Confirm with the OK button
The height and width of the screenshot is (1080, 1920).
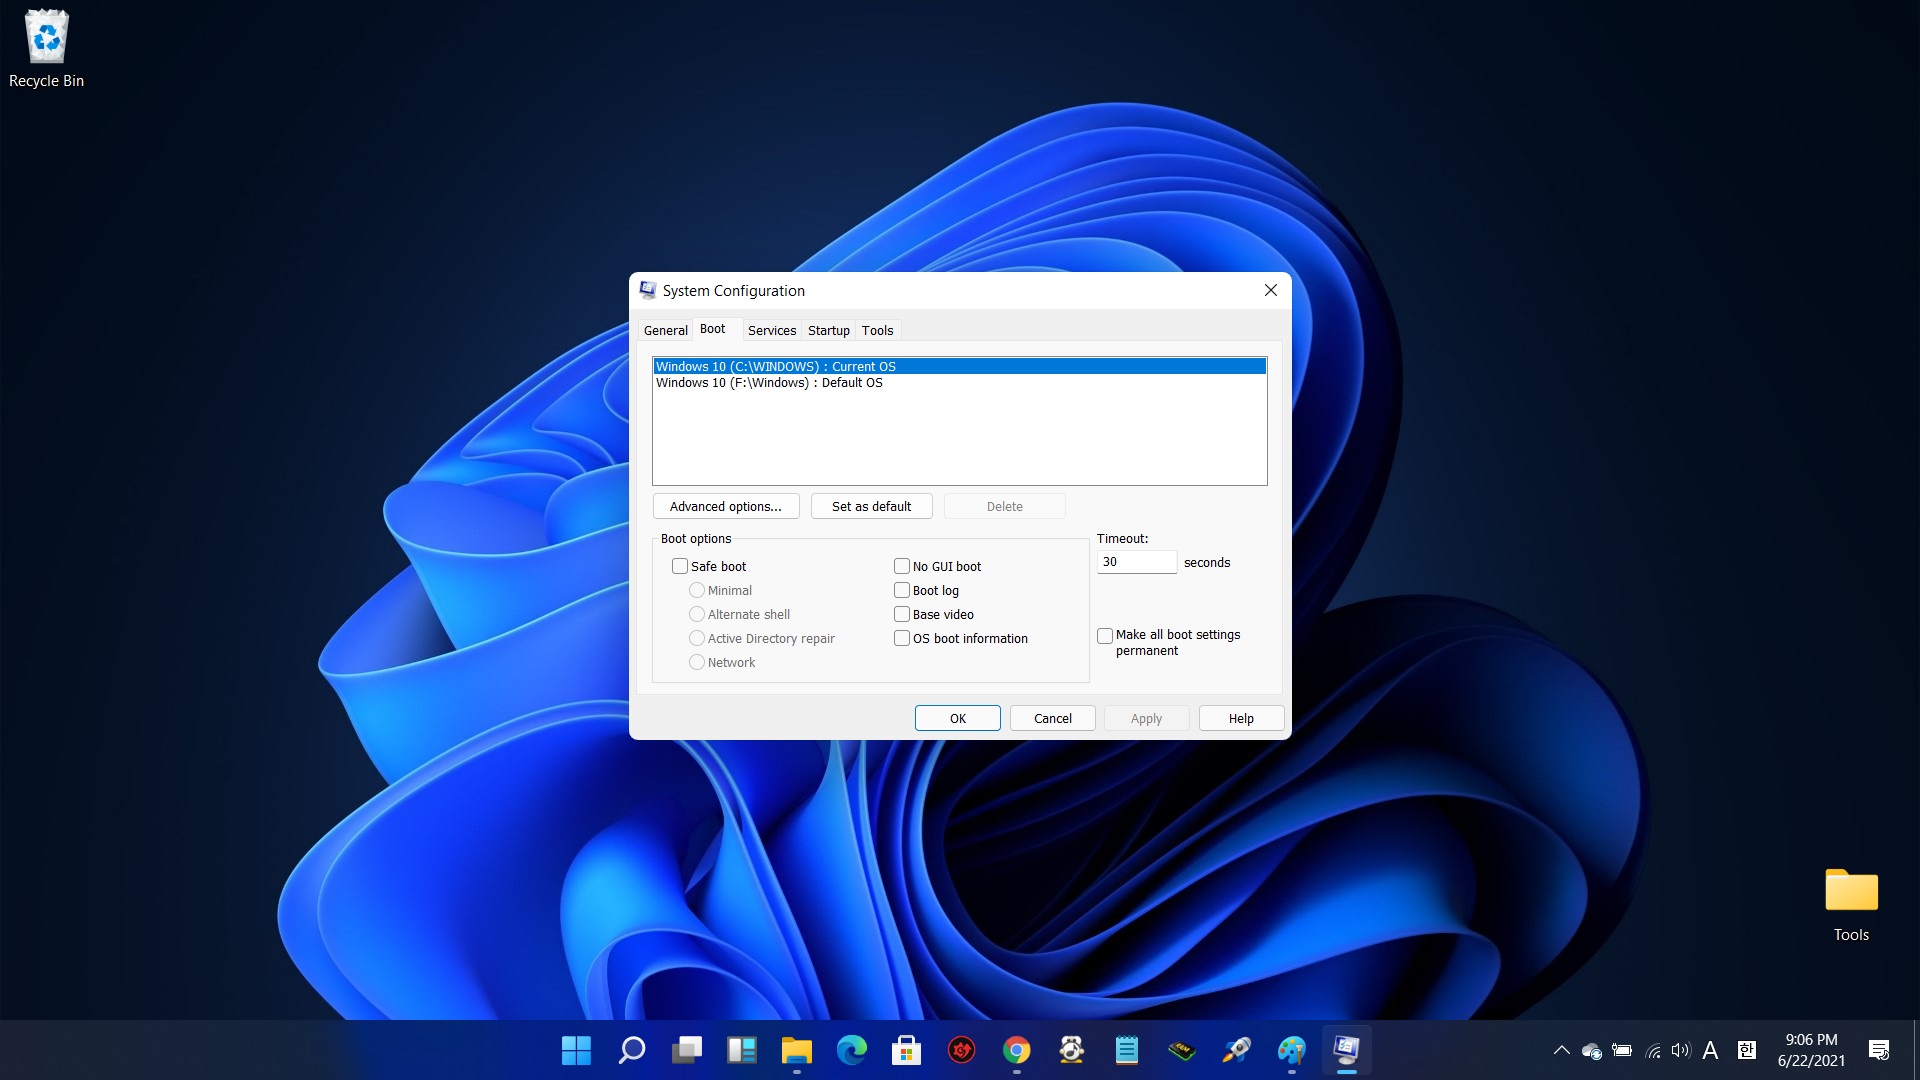(958, 718)
